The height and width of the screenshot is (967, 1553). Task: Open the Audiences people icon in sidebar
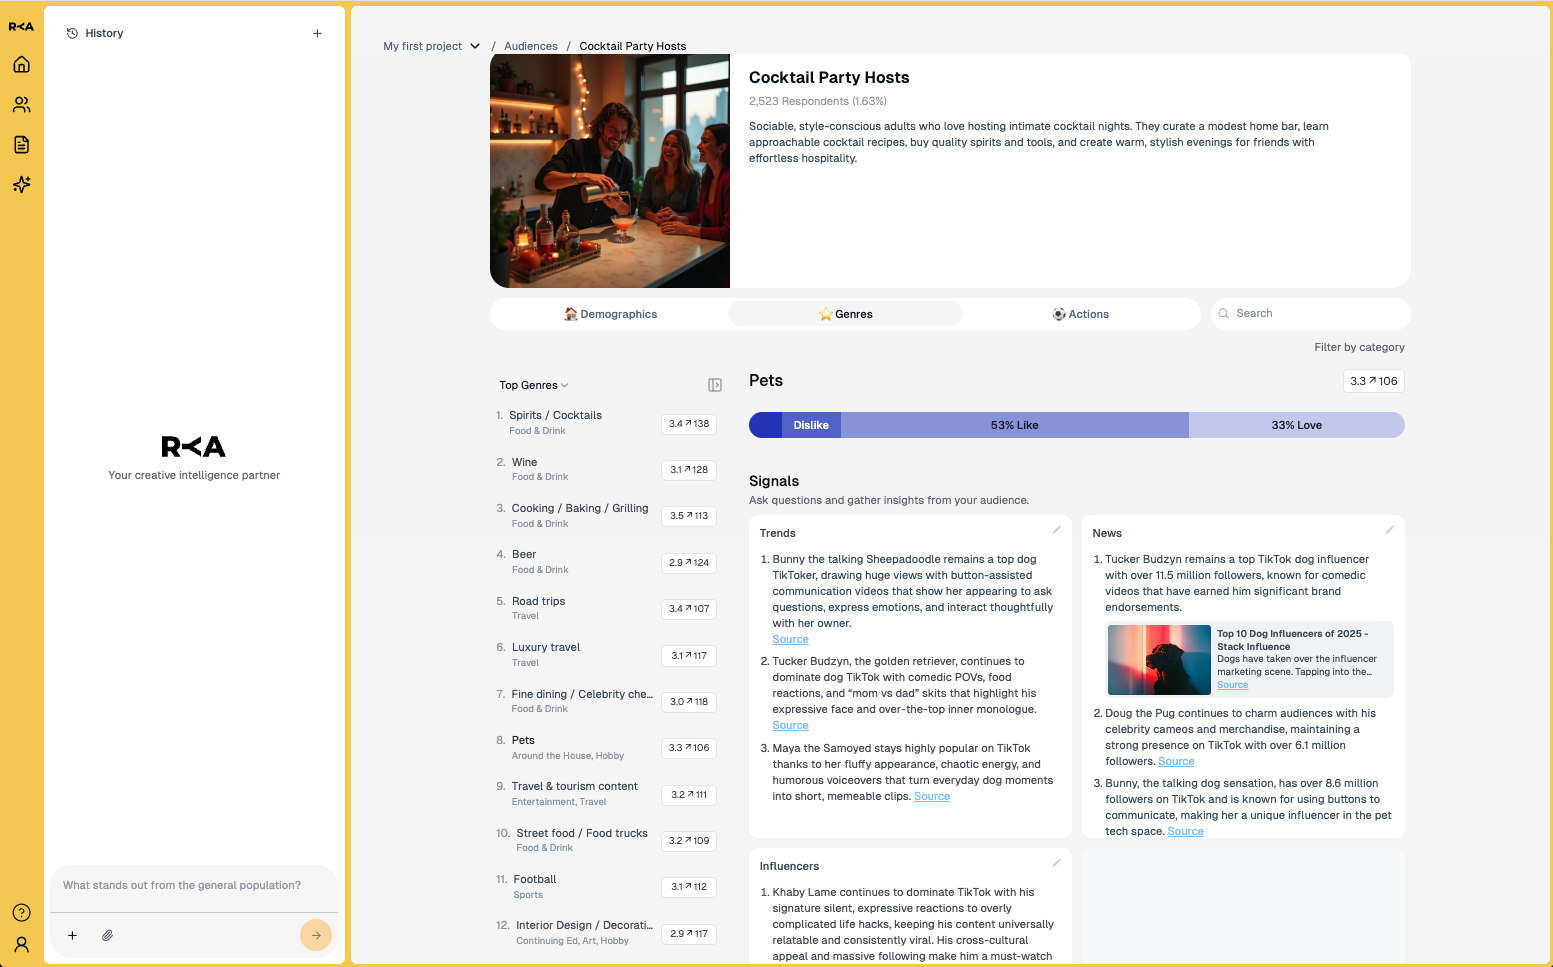21,105
